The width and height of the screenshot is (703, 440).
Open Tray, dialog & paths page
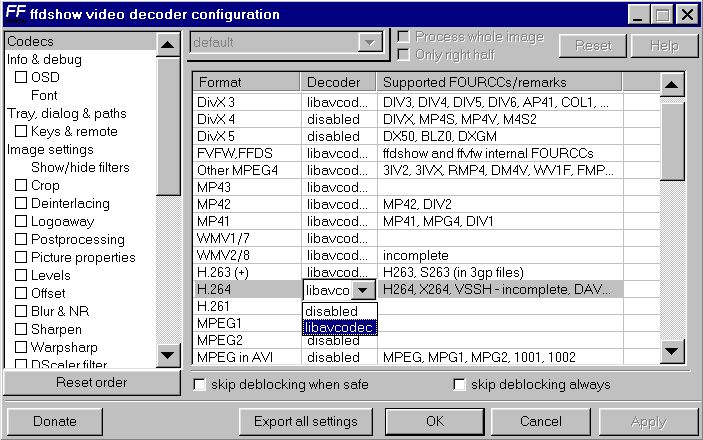[x=66, y=113]
